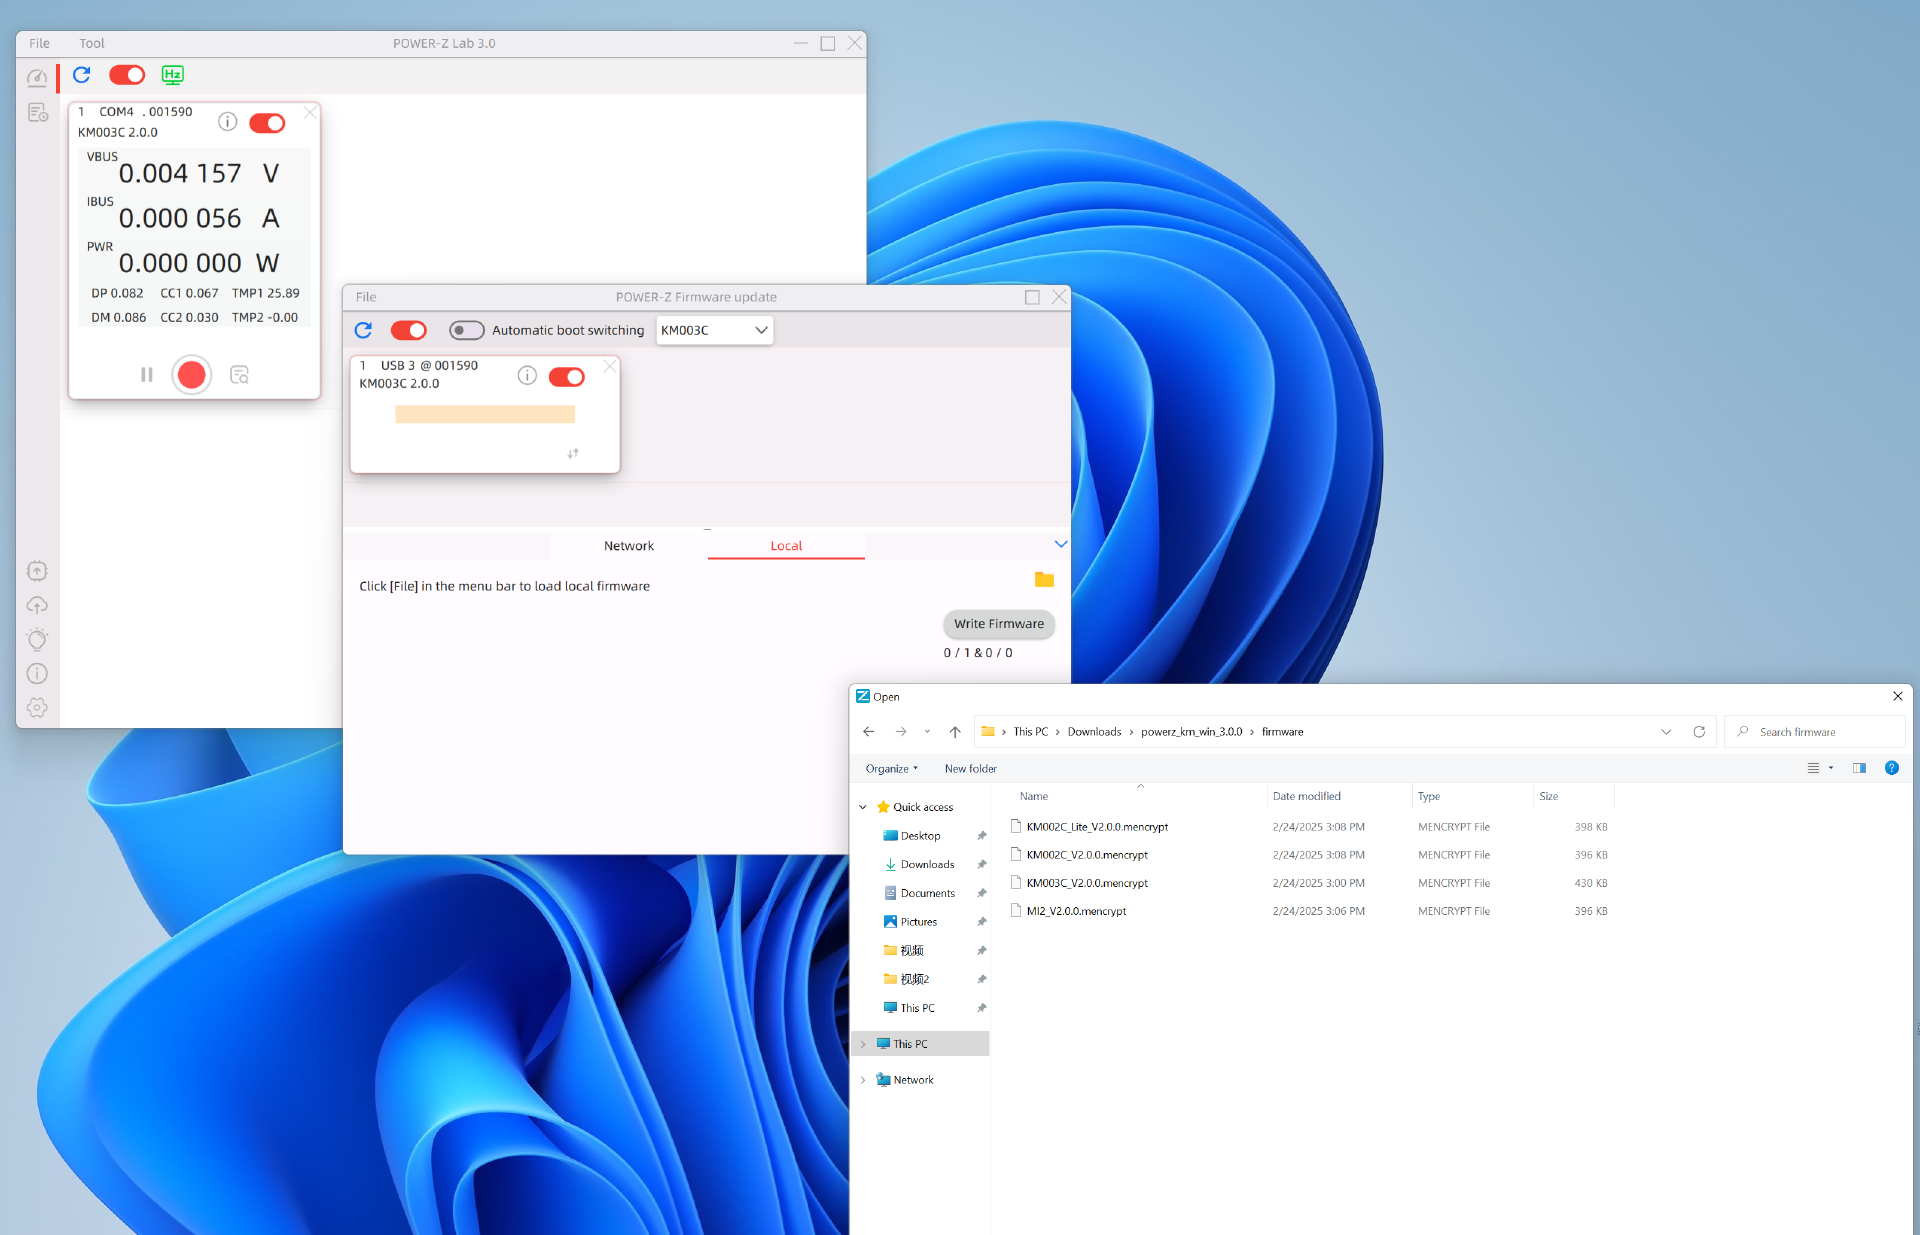Select the KM003C_V2.0.0.mencrypt firmware file
Image resolution: width=1920 pixels, height=1235 pixels.
click(1087, 883)
